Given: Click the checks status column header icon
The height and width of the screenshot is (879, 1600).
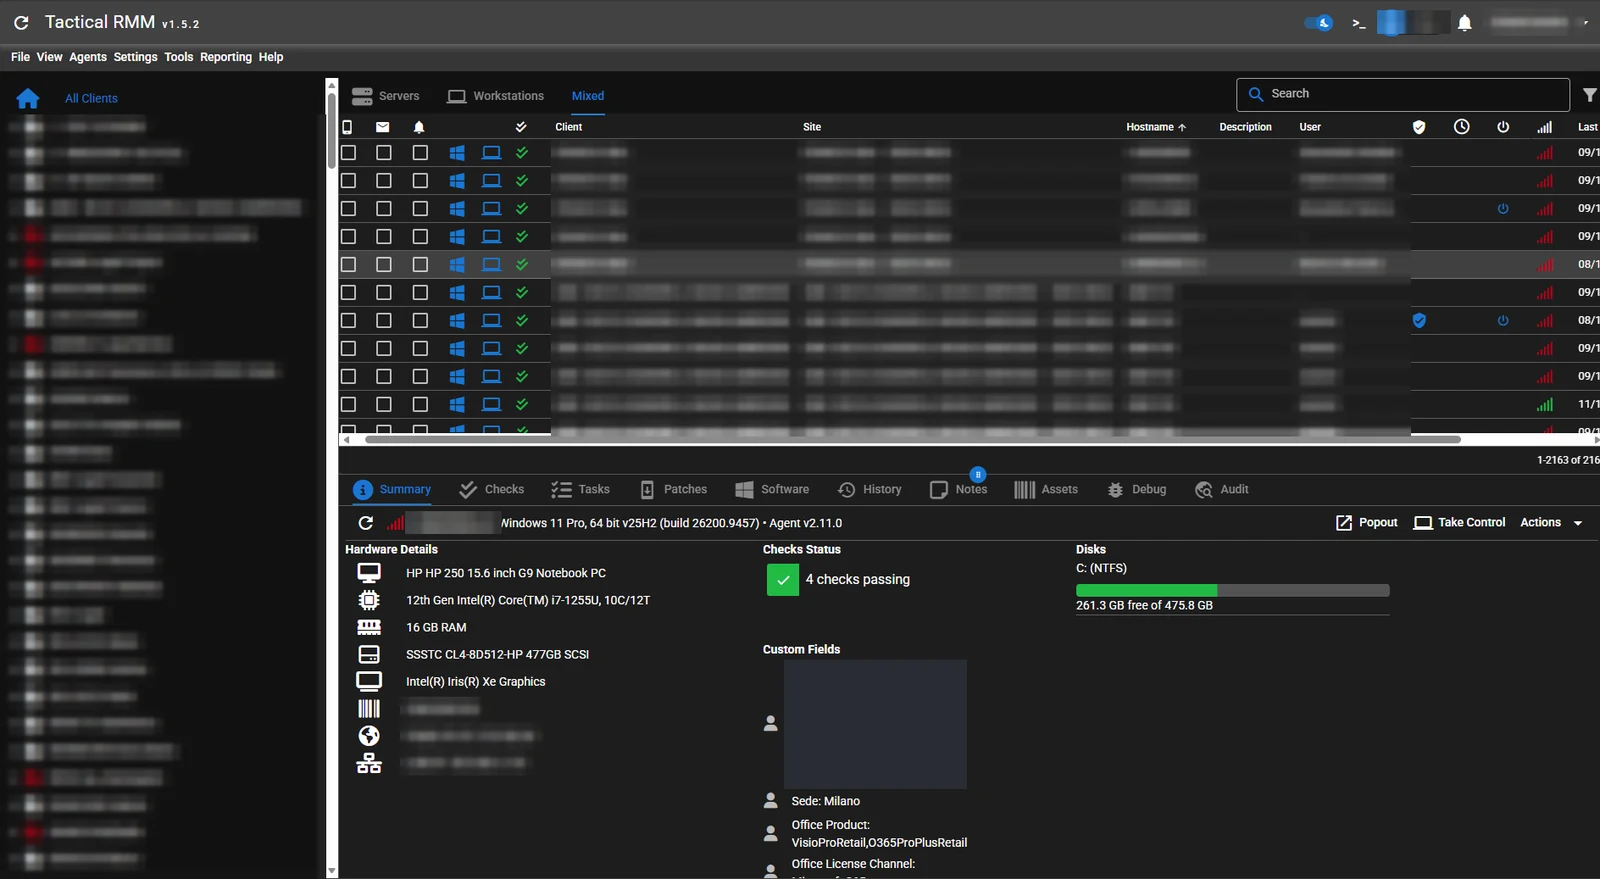Looking at the screenshot, I should [520, 127].
